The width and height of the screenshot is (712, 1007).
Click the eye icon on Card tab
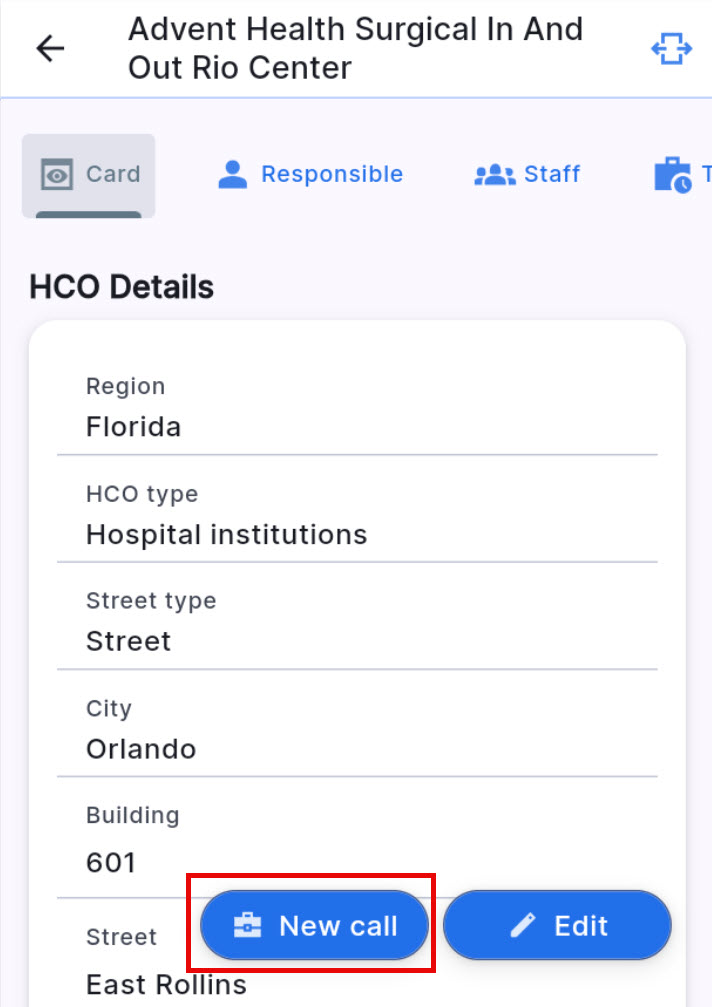pyautogui.click(x=57, y=175)
